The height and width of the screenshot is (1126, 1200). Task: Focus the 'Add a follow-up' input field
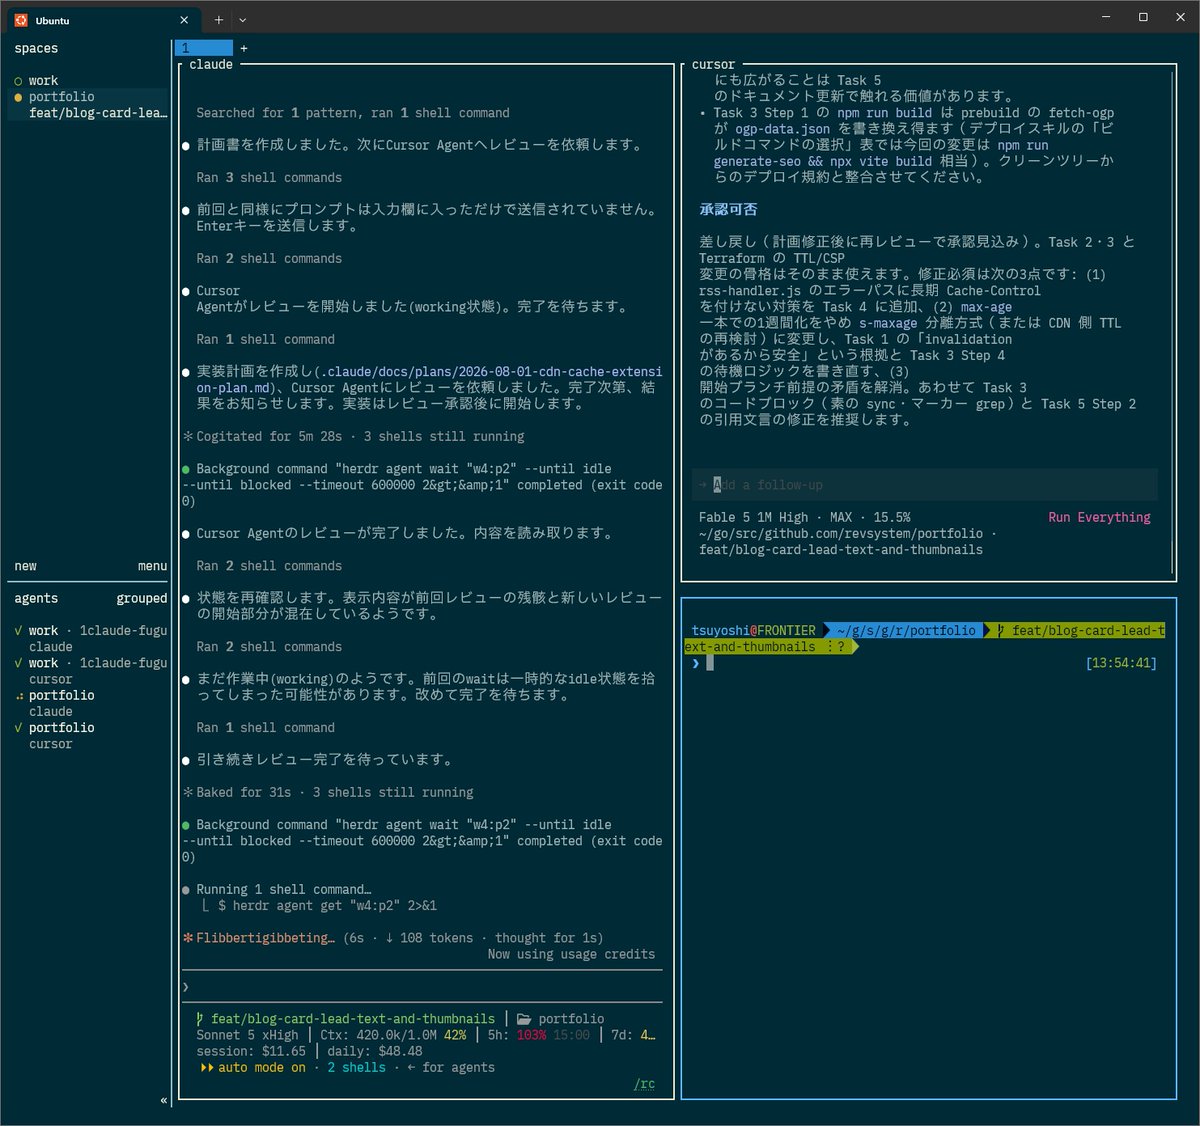[x=924, y=485]
